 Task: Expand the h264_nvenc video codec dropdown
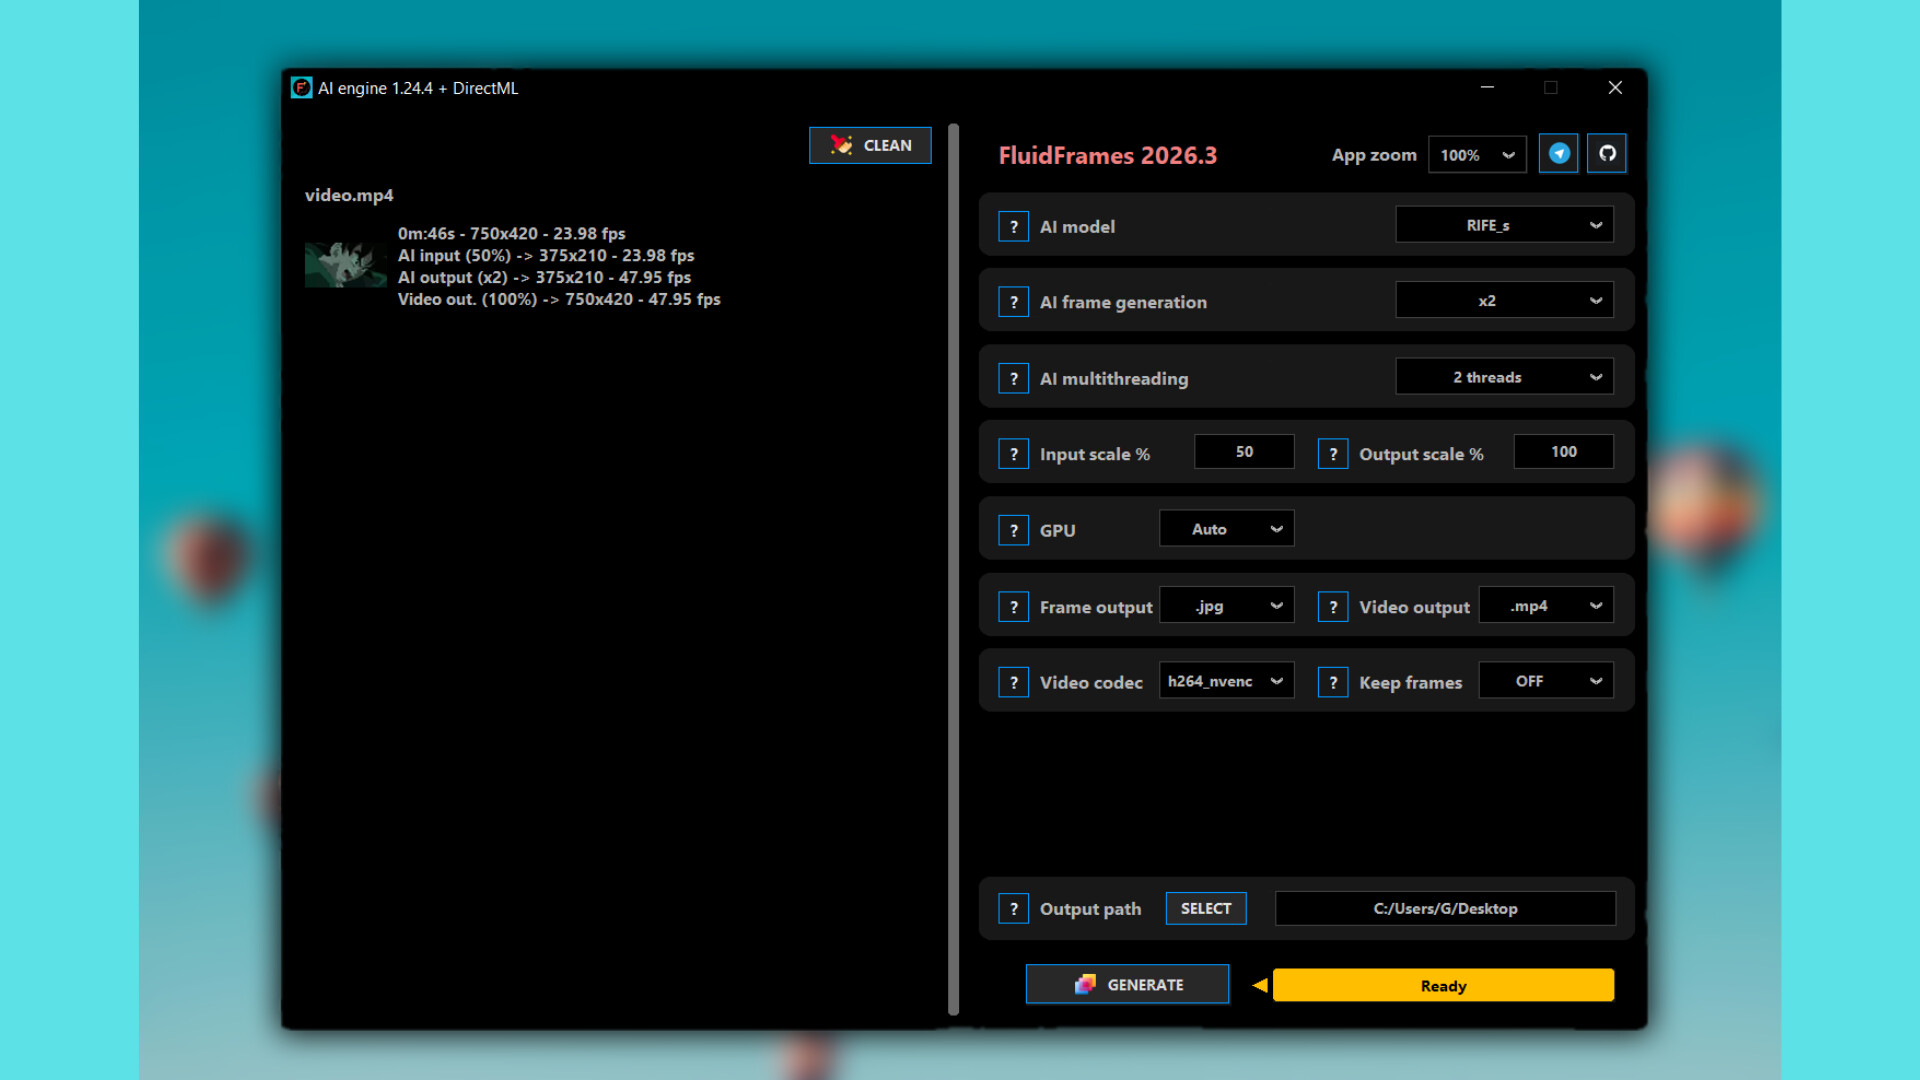pos(1227,681)
